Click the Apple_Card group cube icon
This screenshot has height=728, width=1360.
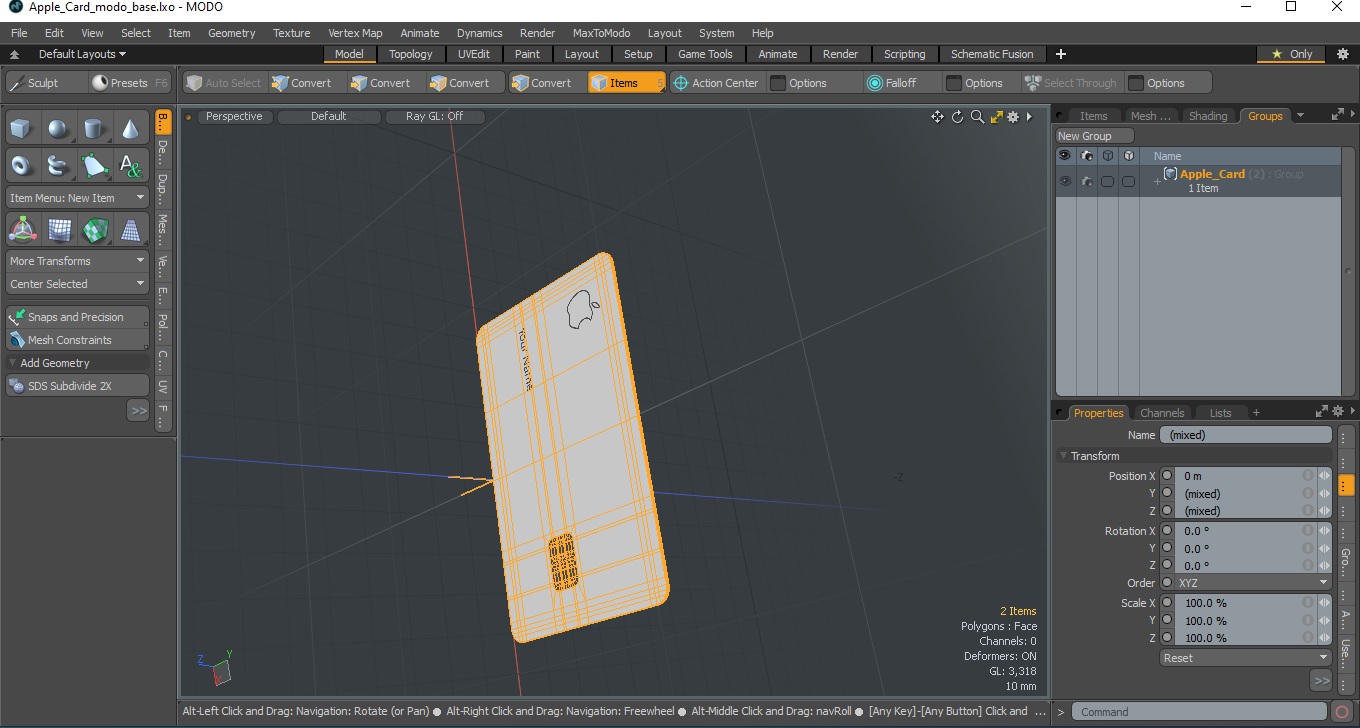[1169, 173]
